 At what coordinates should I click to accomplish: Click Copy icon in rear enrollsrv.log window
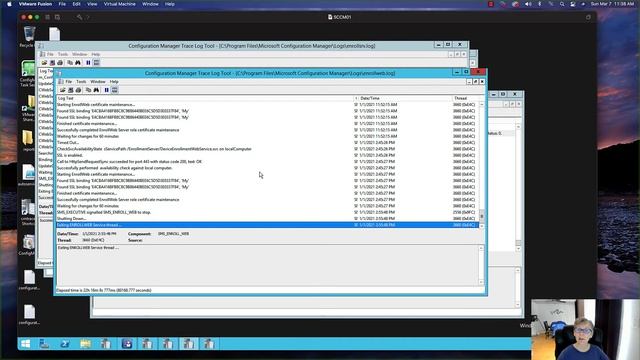click(x=70, y=62)
